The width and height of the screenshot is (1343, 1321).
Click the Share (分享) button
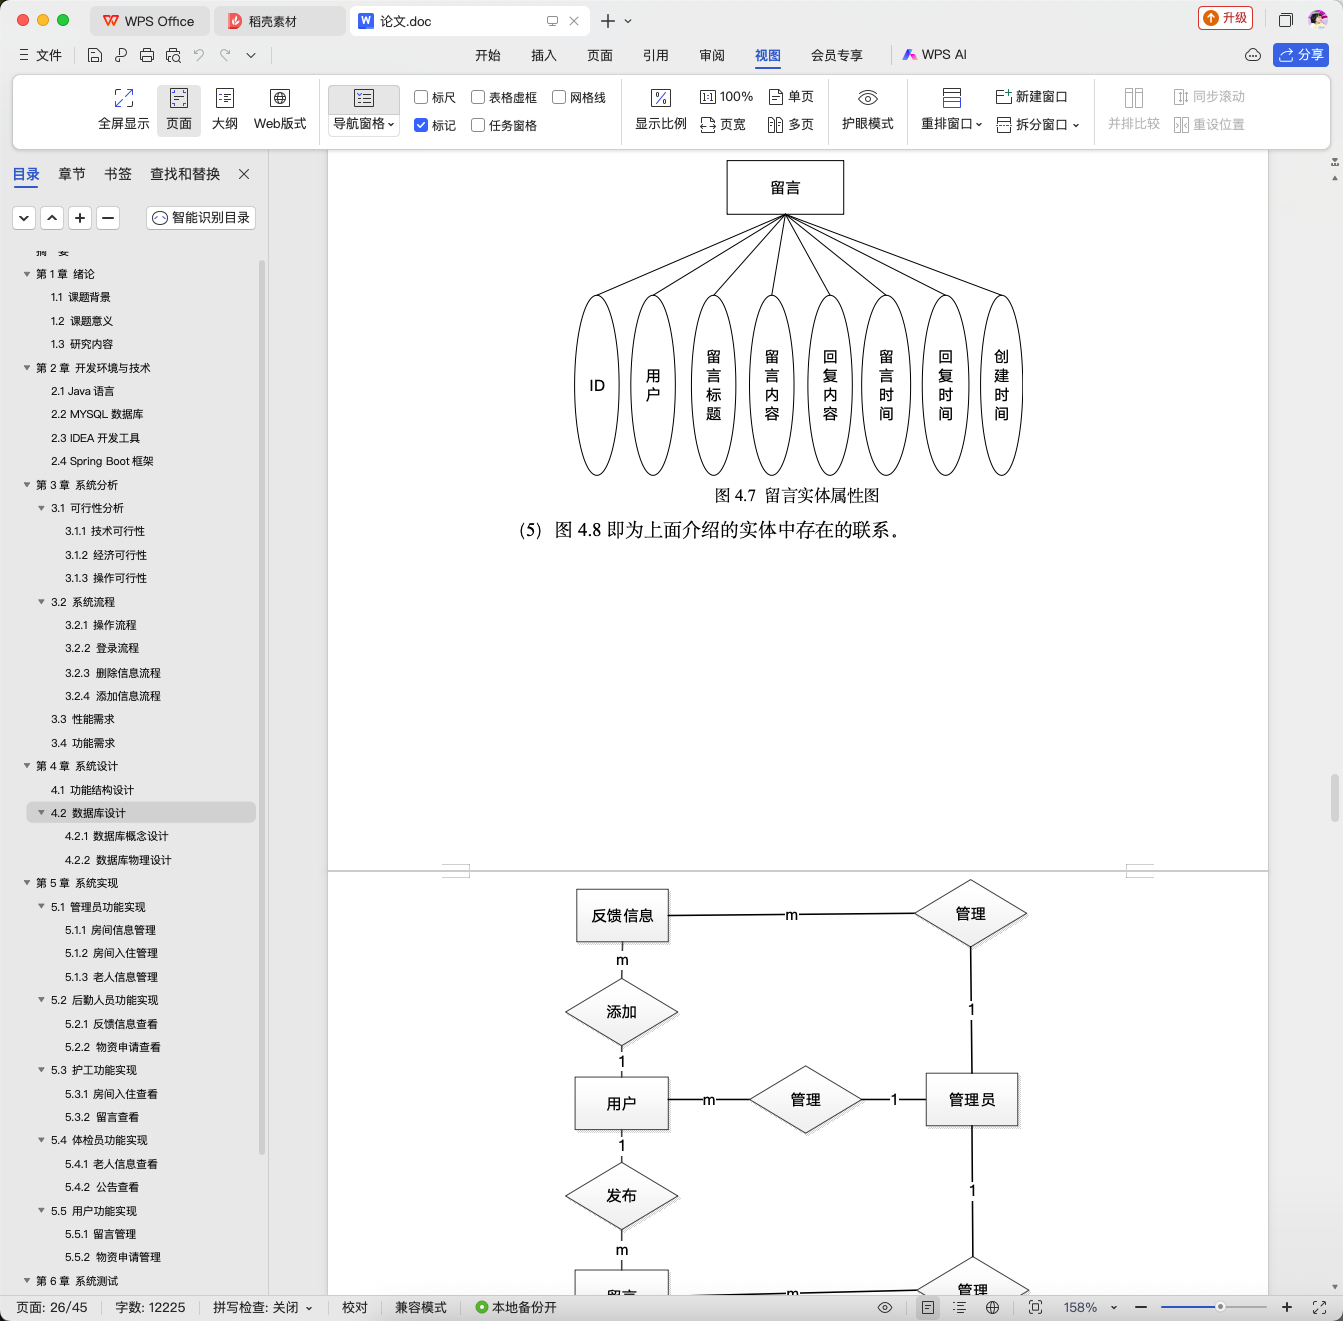pos(1300,55)
